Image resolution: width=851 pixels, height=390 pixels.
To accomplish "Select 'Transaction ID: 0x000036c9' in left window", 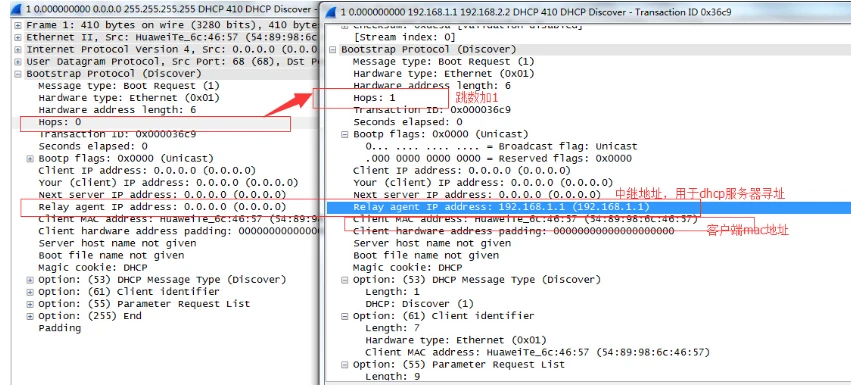I will (117, 134).
